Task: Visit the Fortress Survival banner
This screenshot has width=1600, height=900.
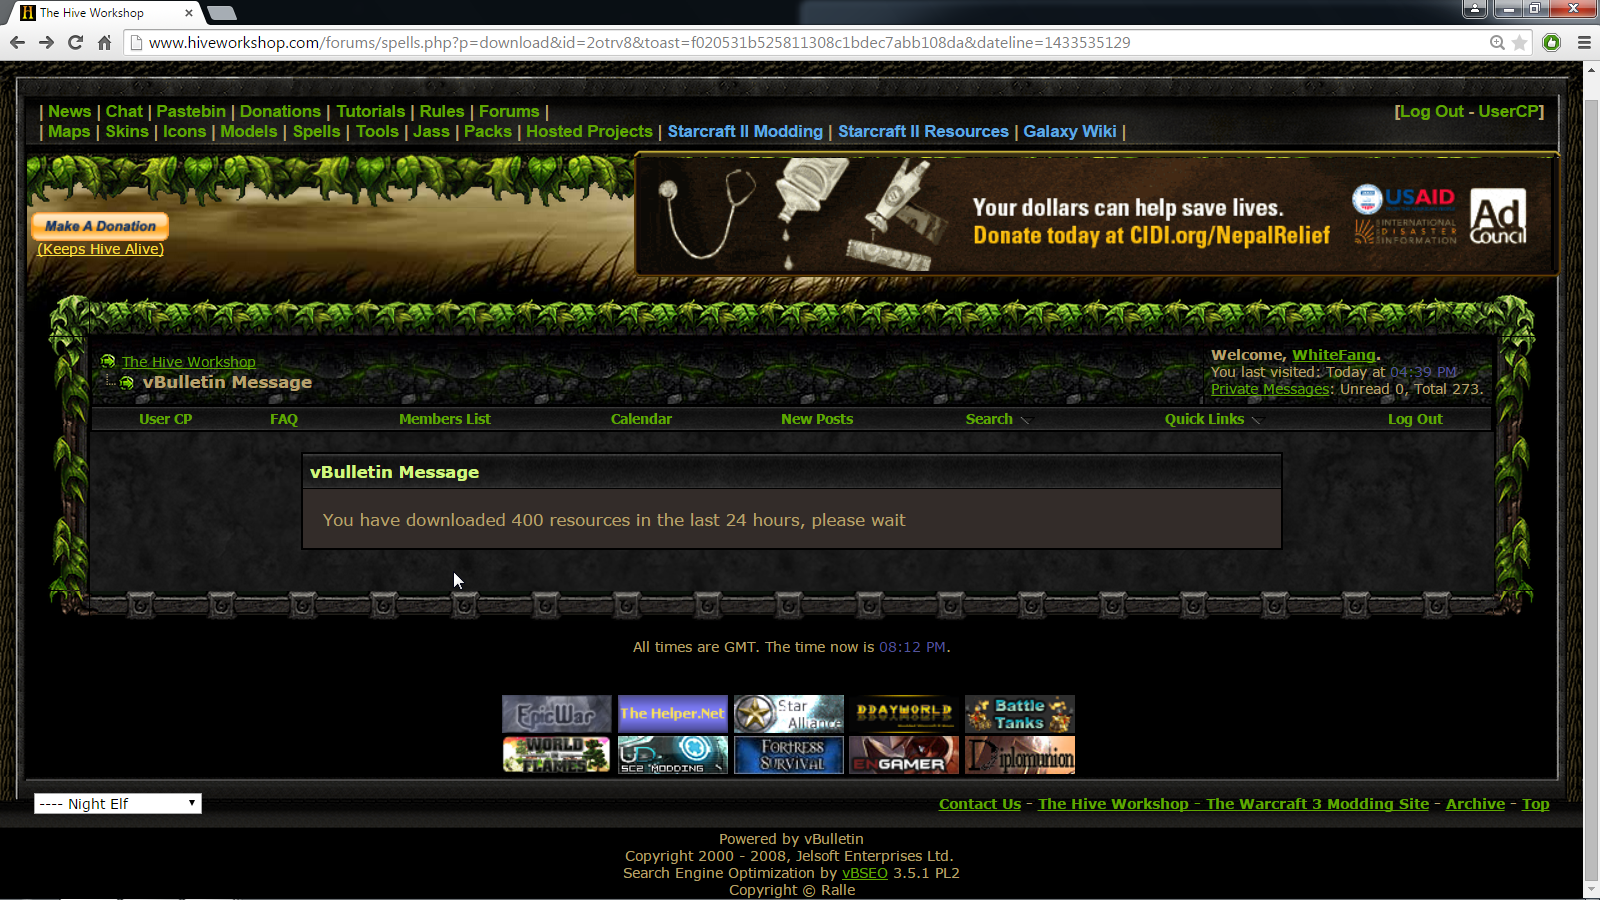Action: click(788, 755)
